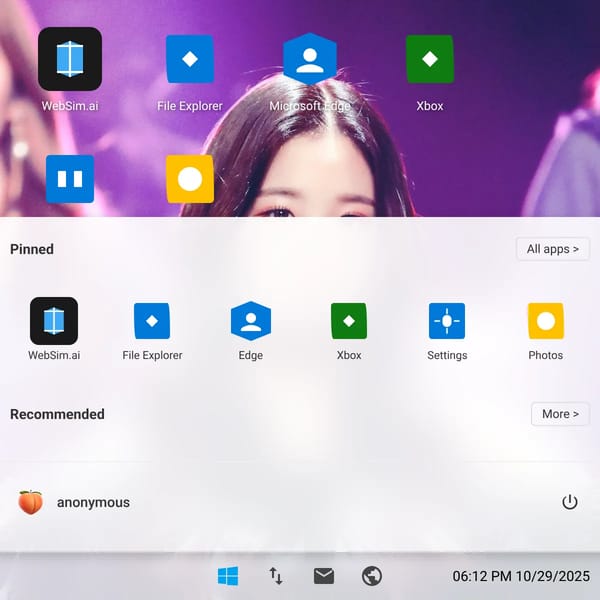Show More recommended items
This screenshot has width=600, height=600.
tap(560, 414)
